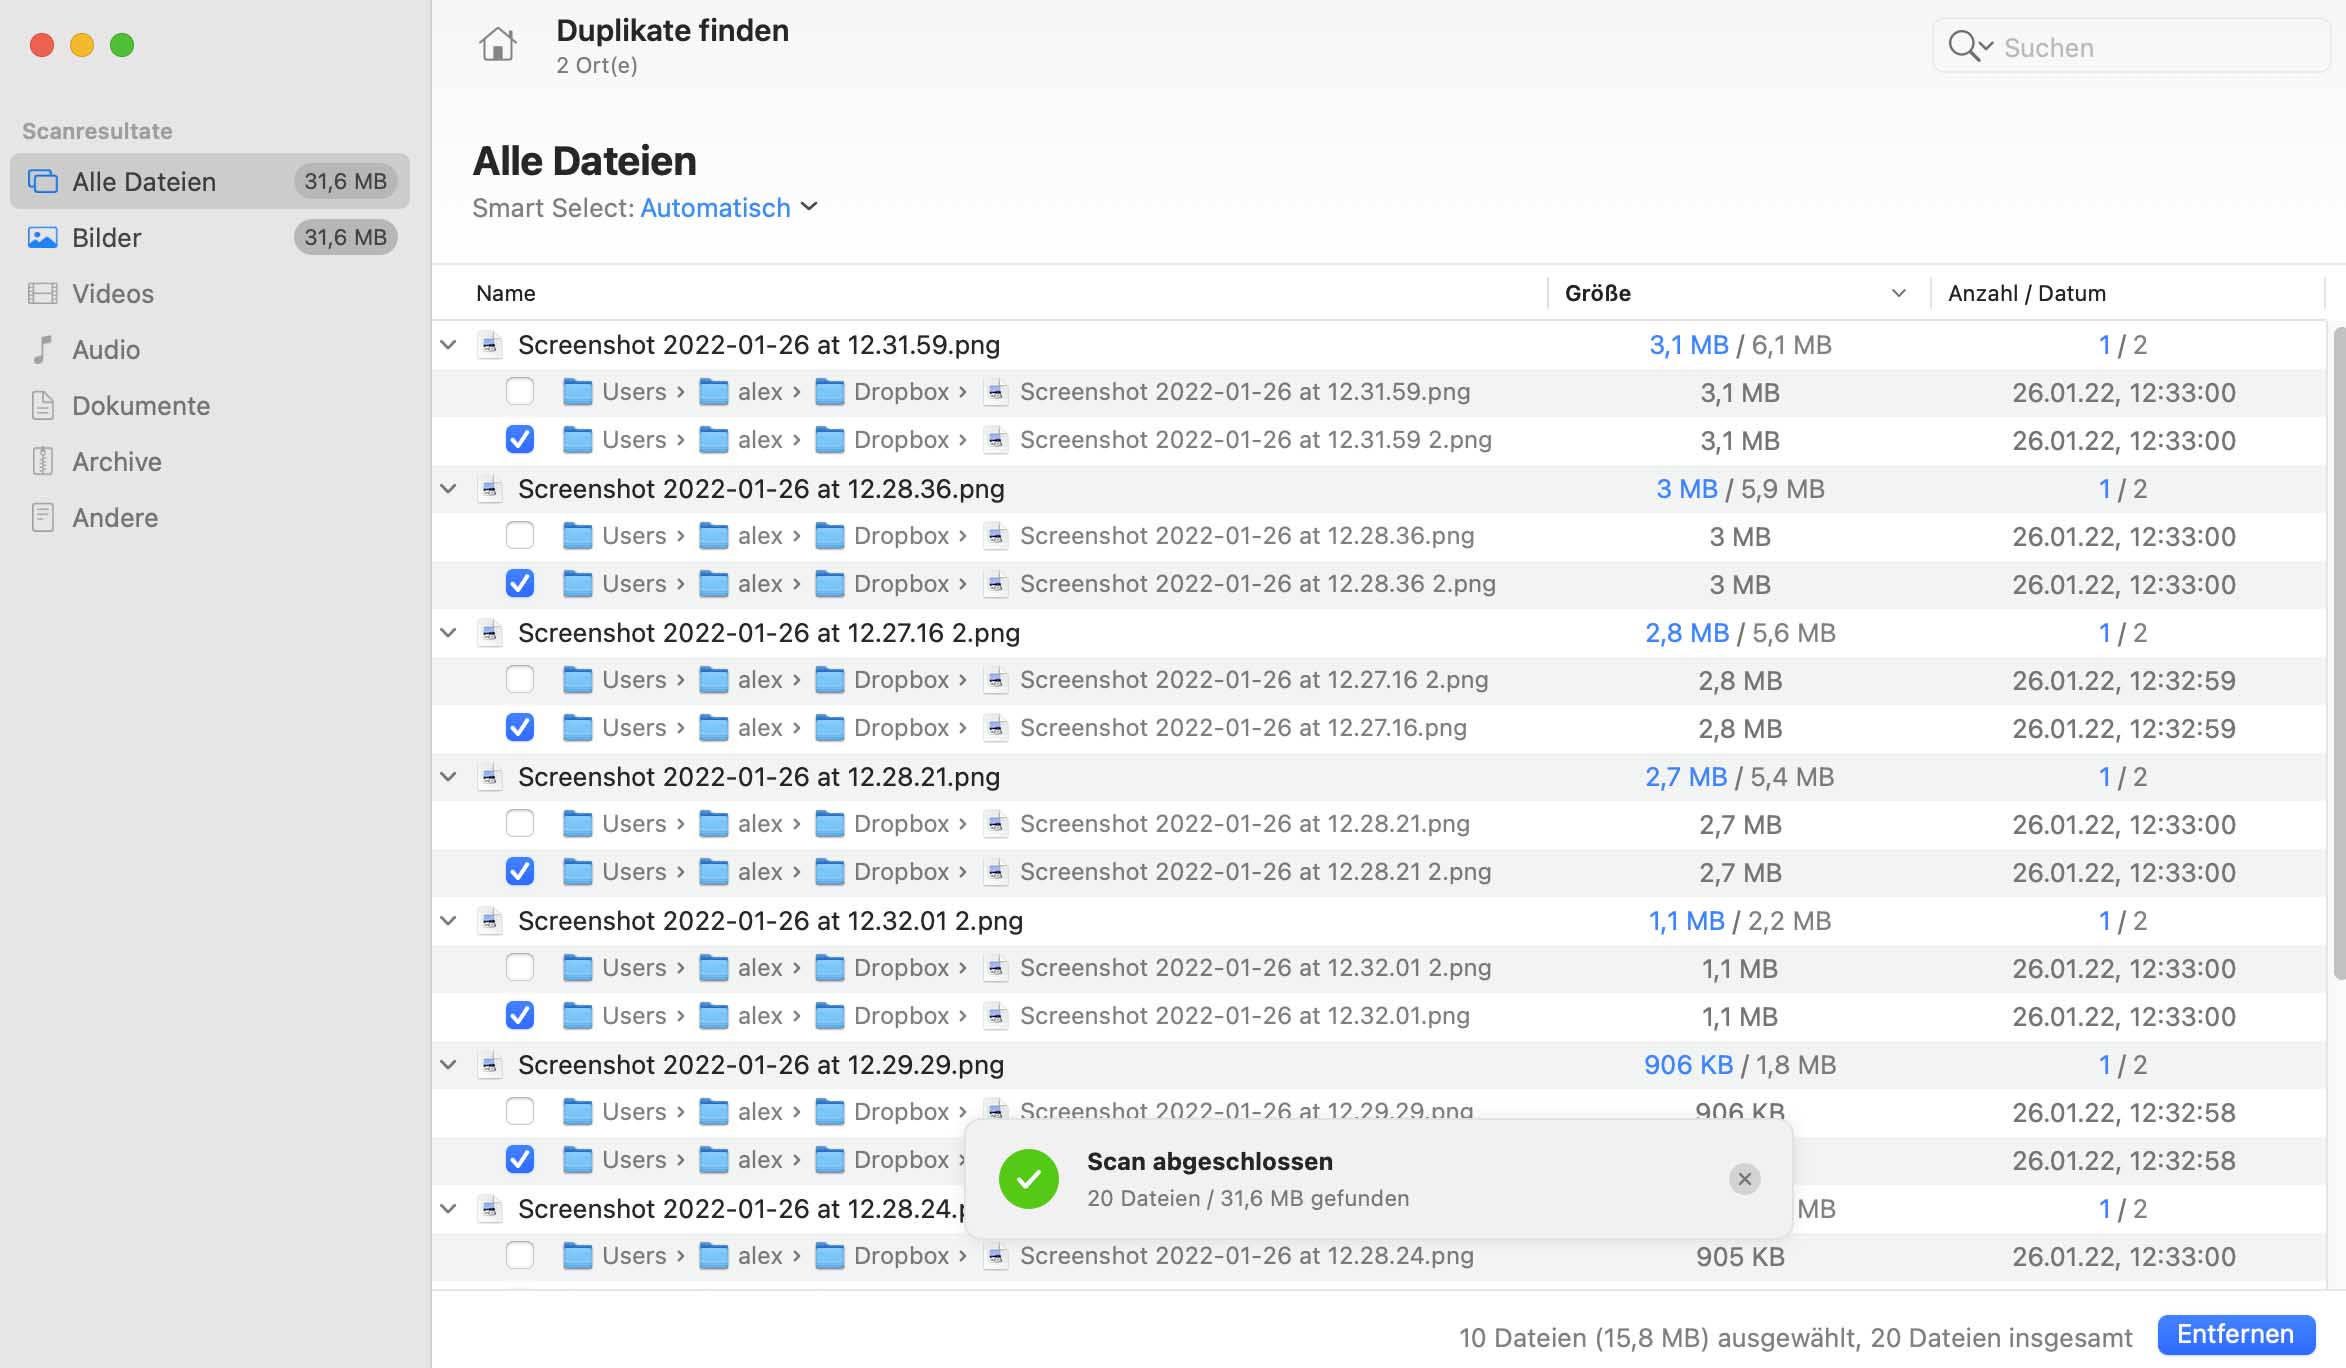Collapse Screenshot 12.31.59.png group

(449, 345)
